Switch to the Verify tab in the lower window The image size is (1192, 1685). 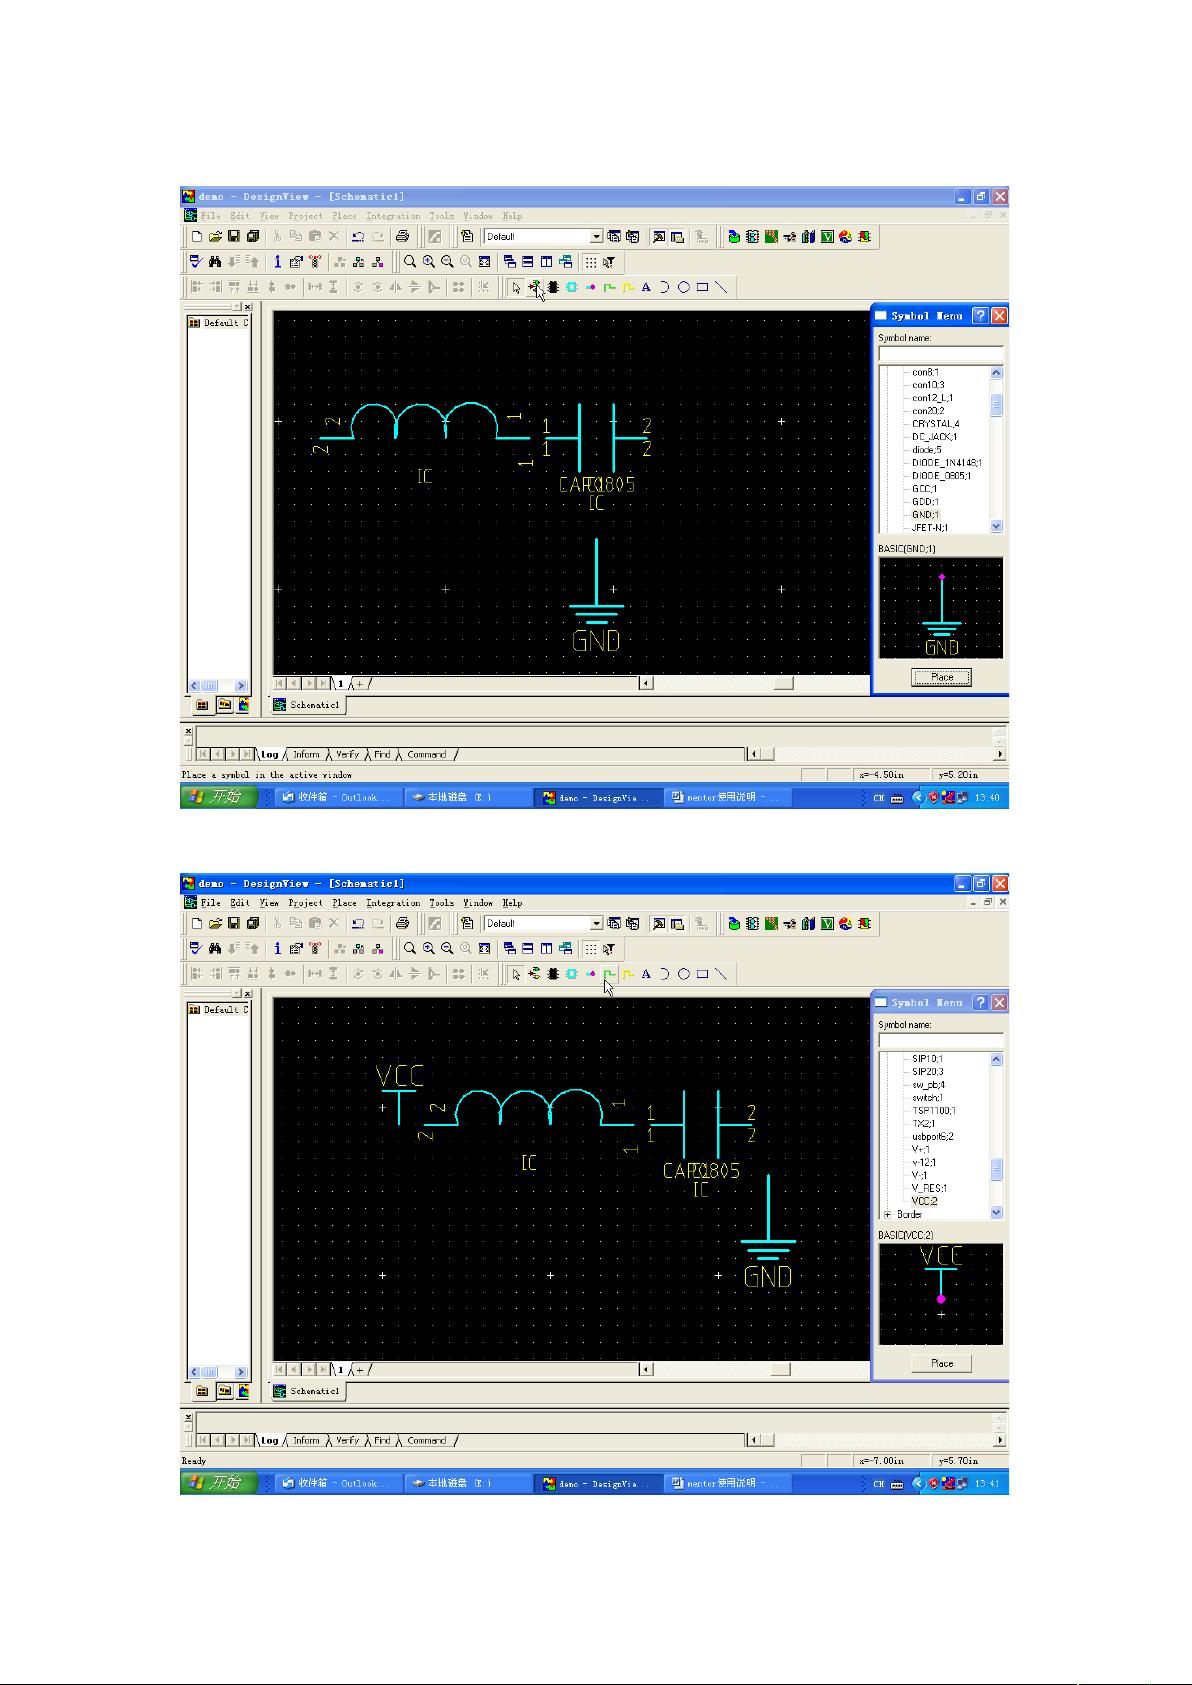click(347, 1441)
